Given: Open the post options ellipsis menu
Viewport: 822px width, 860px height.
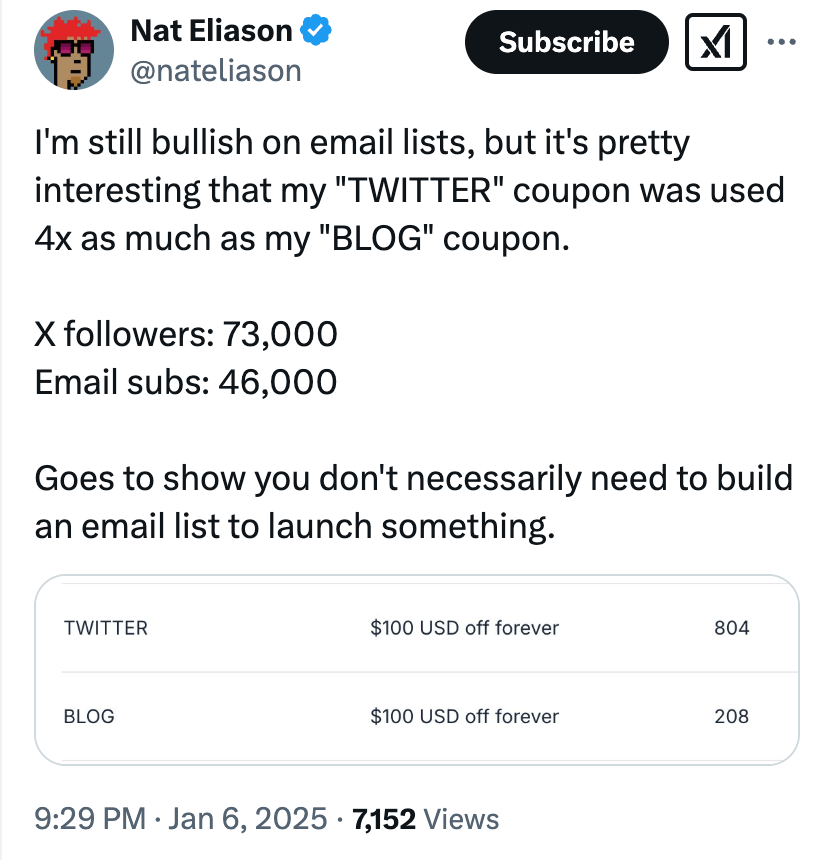Looking at the screenshot, I should point(783,40).
